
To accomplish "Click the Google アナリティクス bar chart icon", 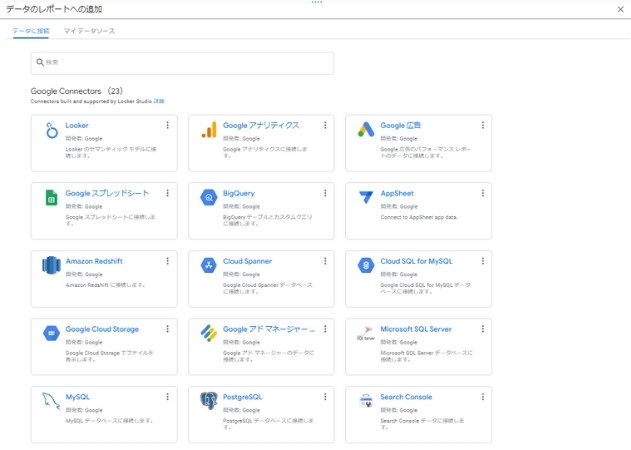I will 209,130.
